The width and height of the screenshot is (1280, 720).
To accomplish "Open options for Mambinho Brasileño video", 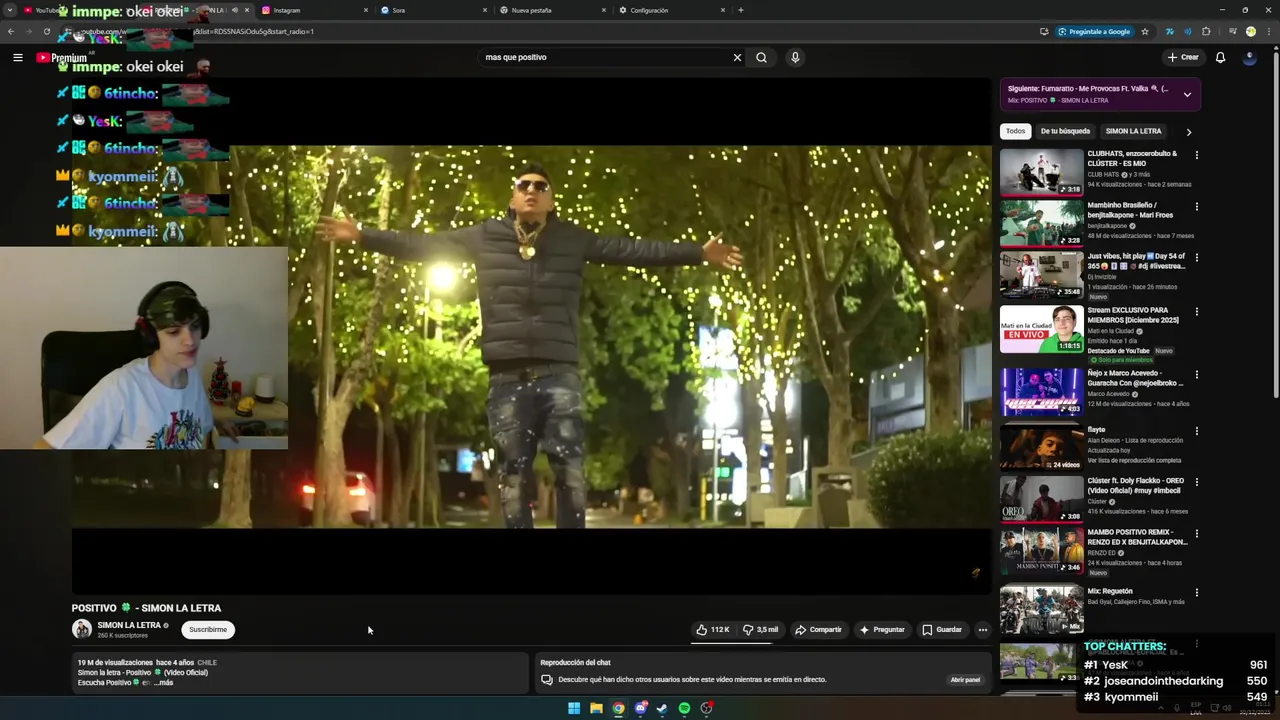I will click(x=1196, y=207).
